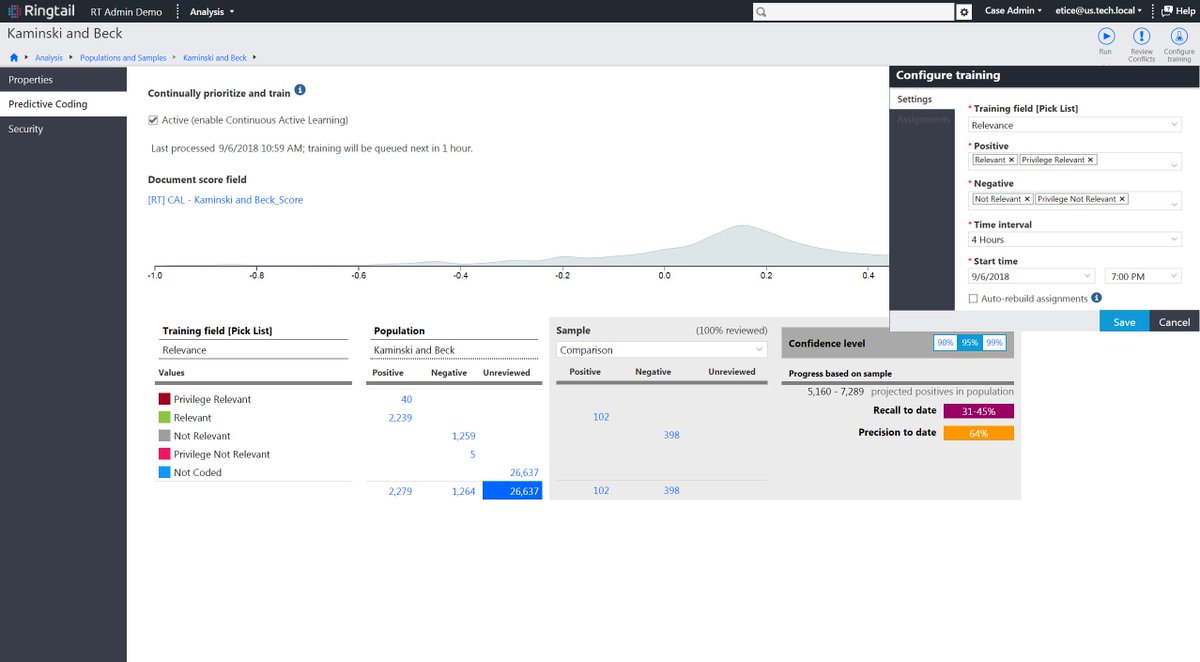The image size is (1200, 662).
Task: Click the Positive tags input field
Action: point(1075,161)
